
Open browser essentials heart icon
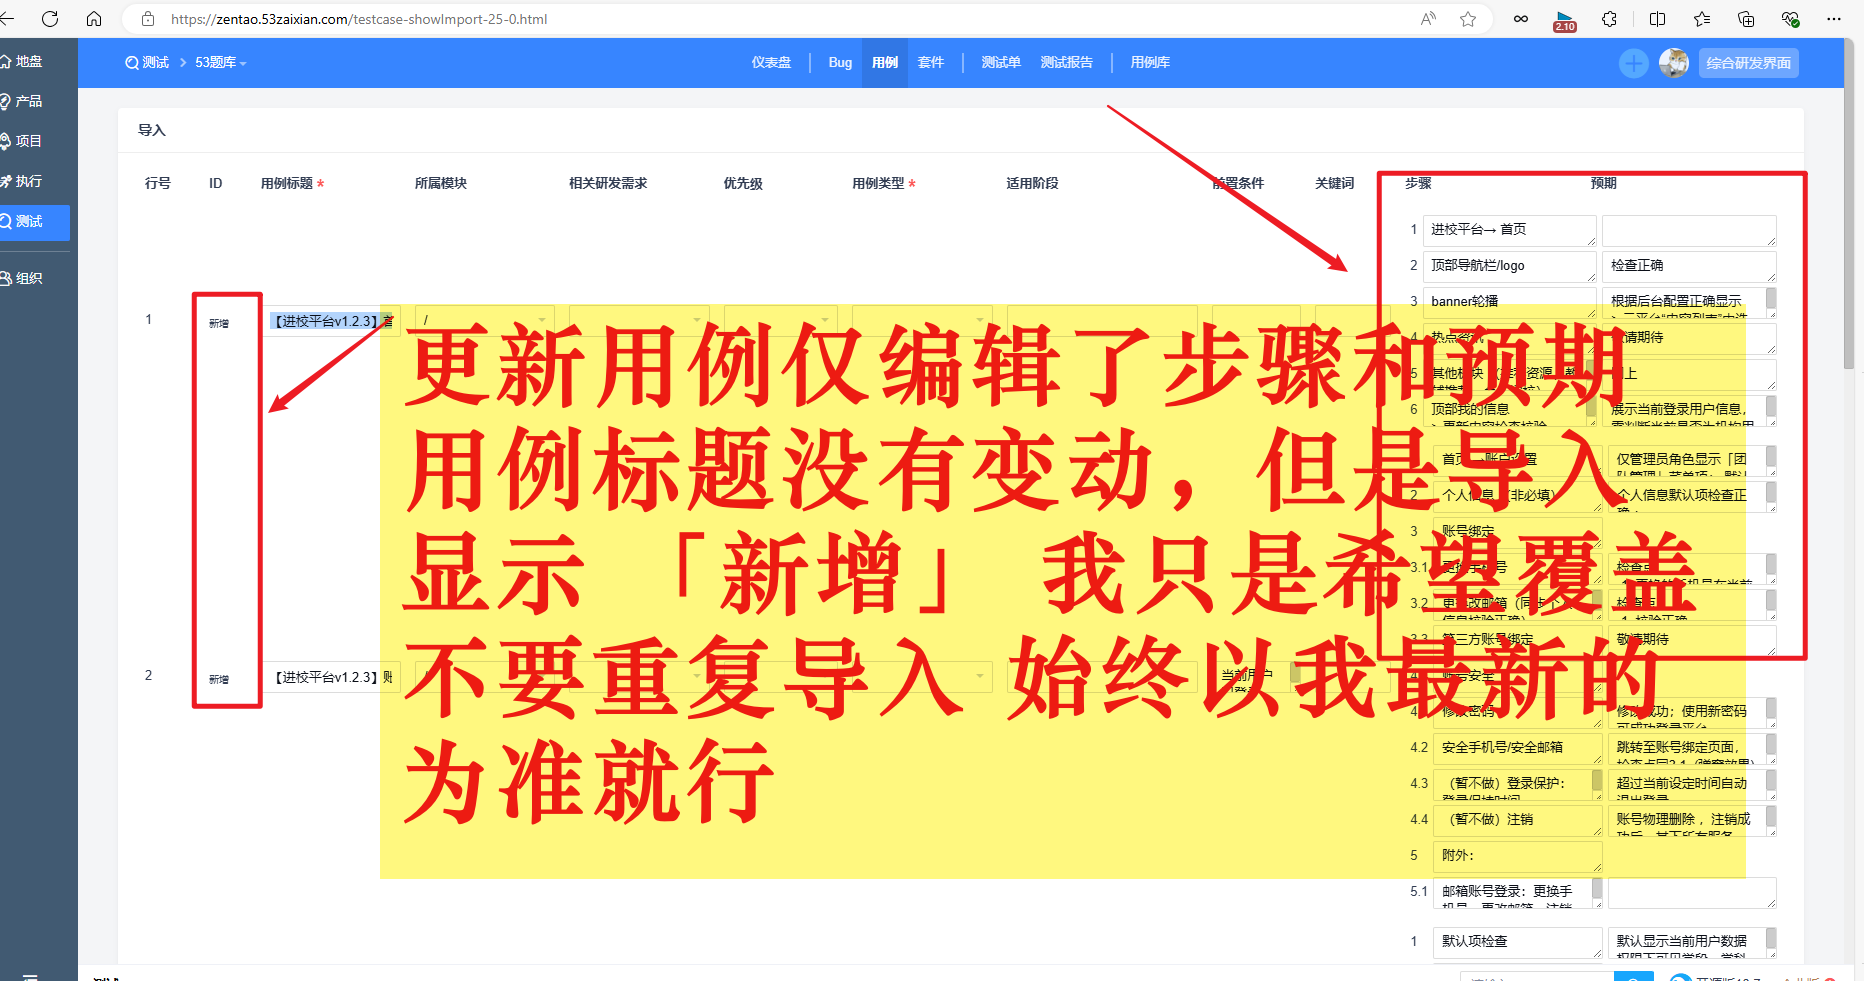(1790, 19)
